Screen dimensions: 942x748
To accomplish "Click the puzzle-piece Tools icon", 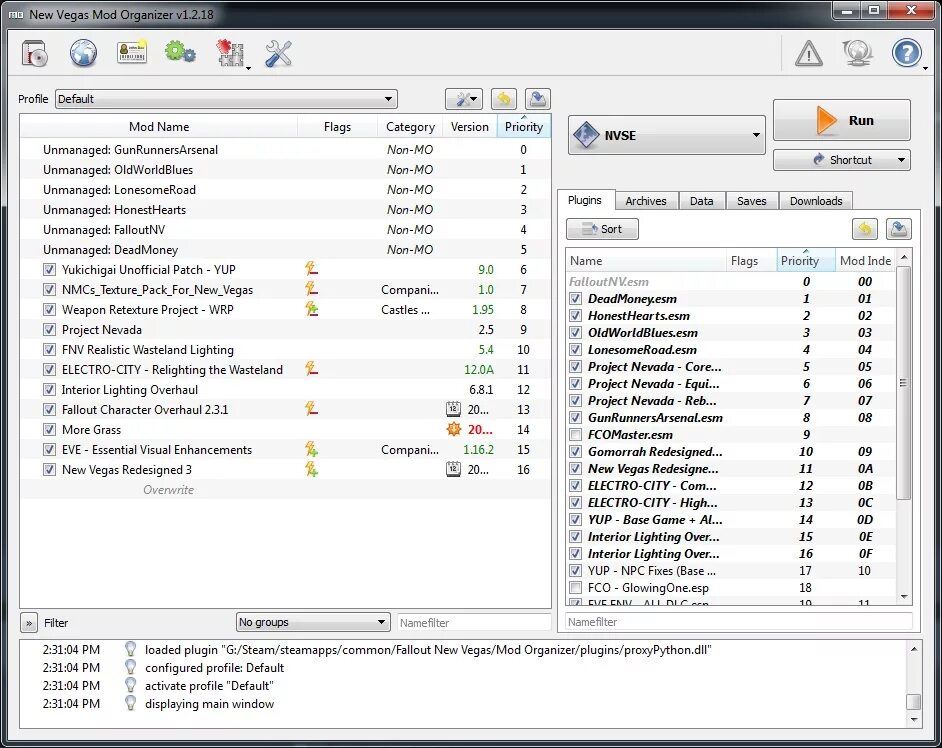I will 230,53.
